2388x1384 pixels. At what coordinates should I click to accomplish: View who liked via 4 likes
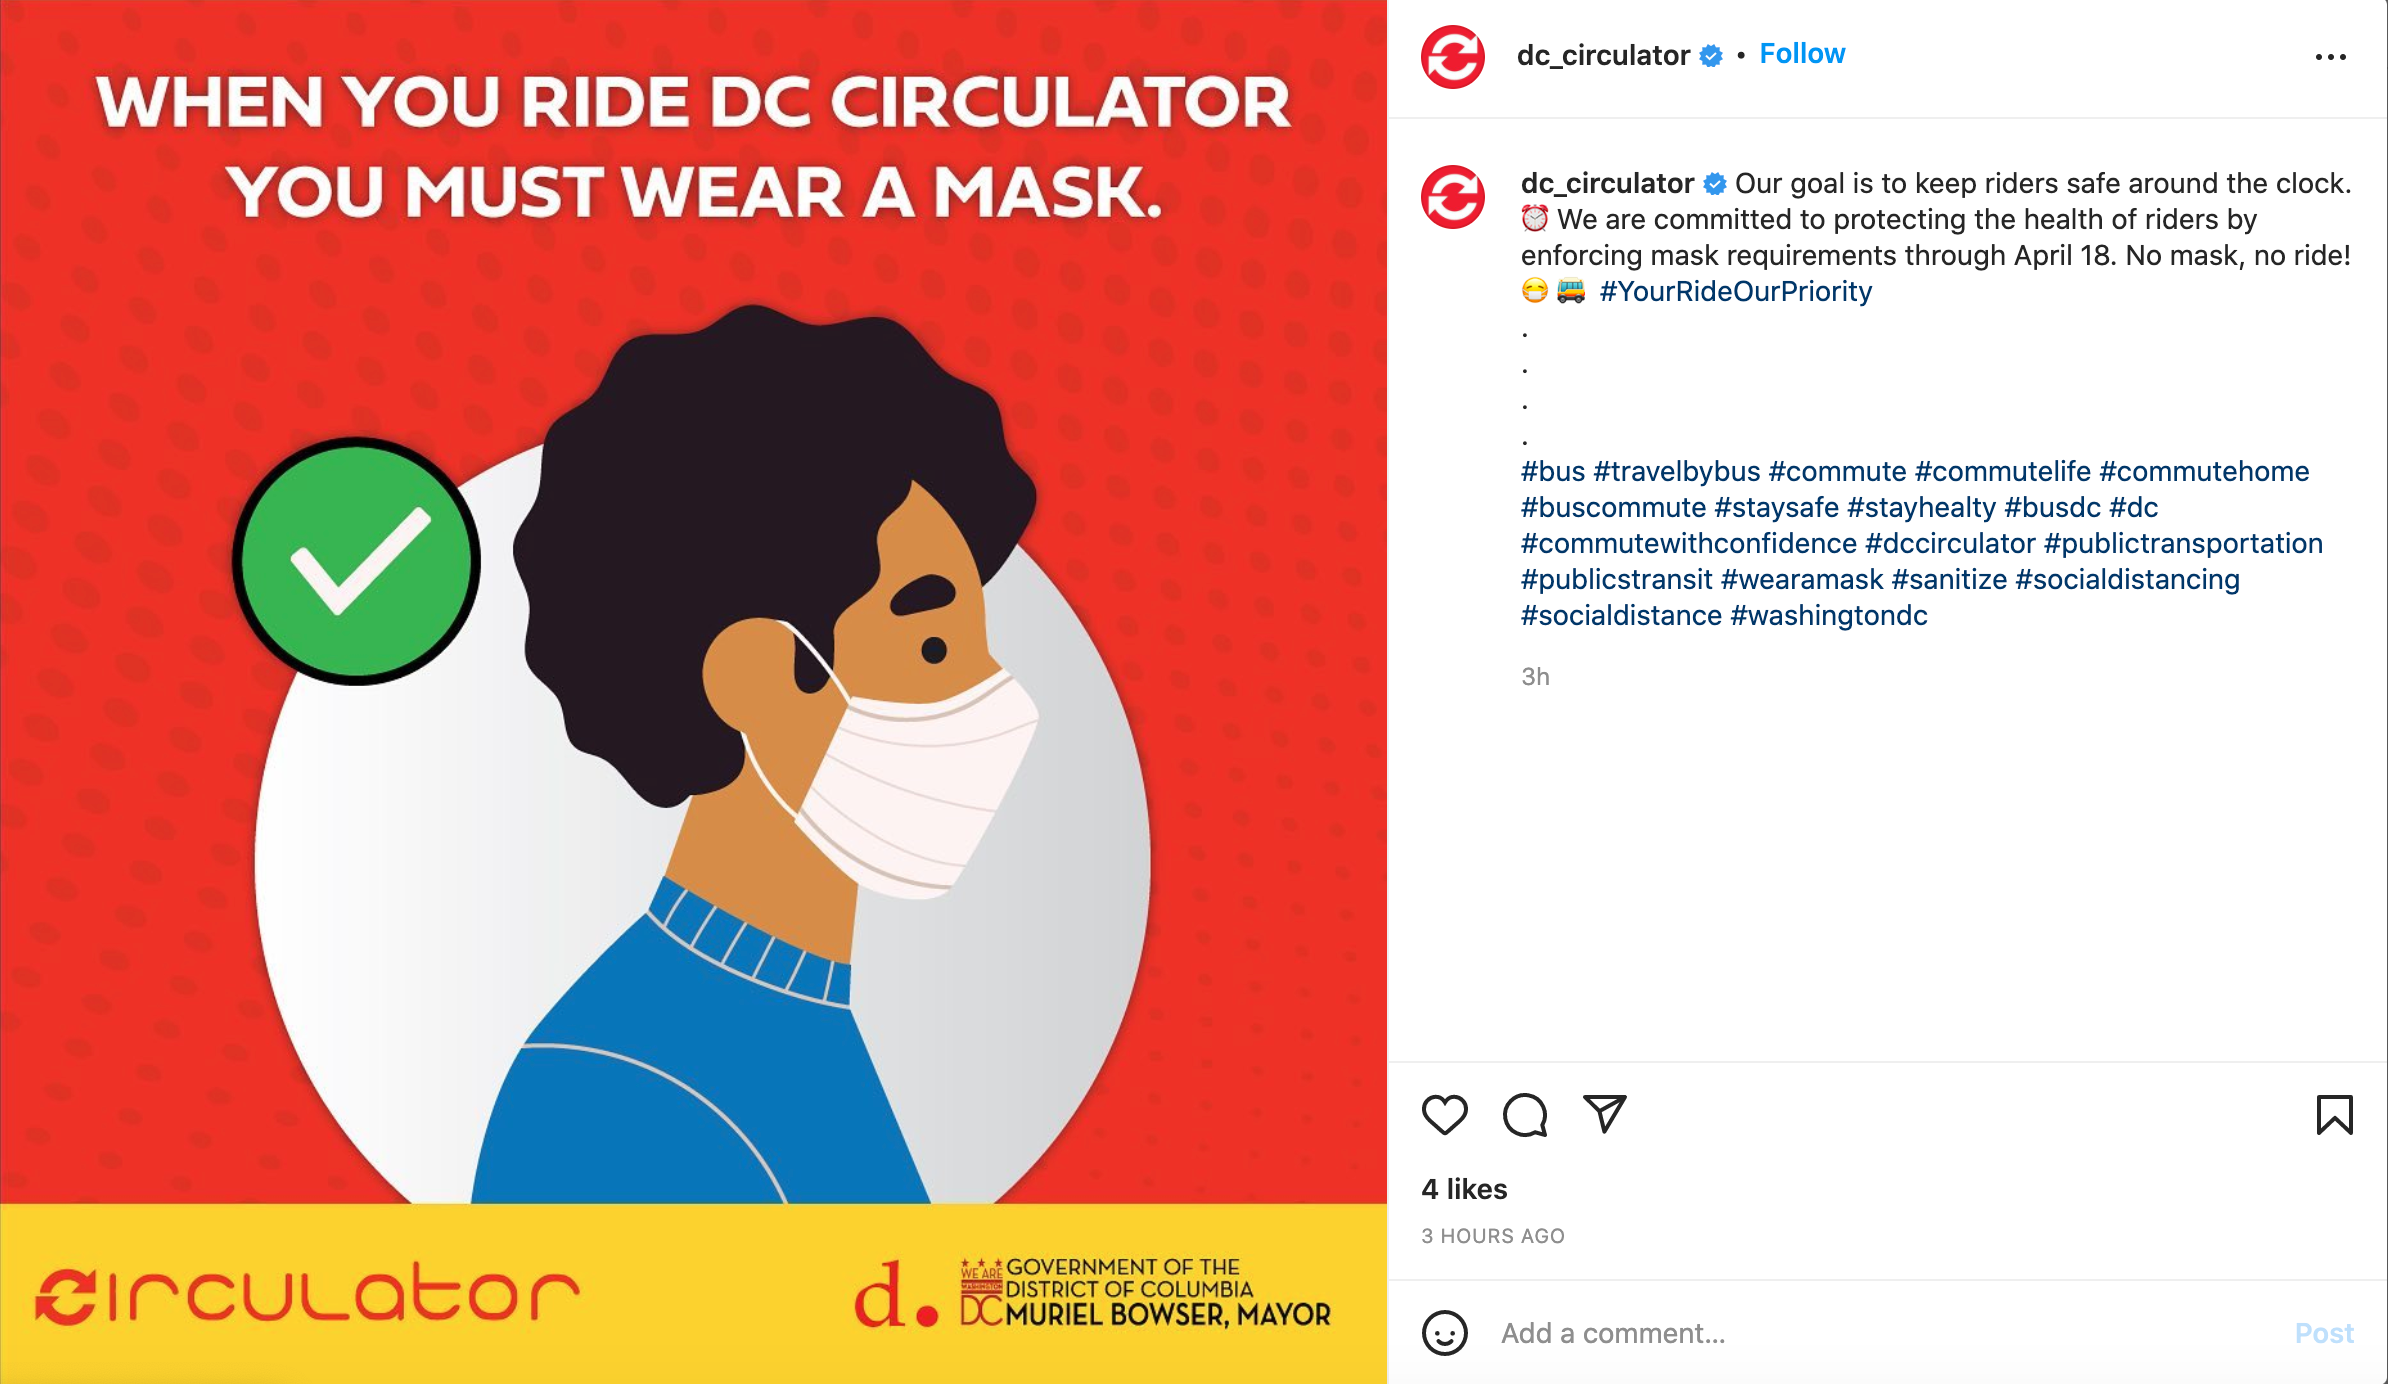coord(1464,1189)
